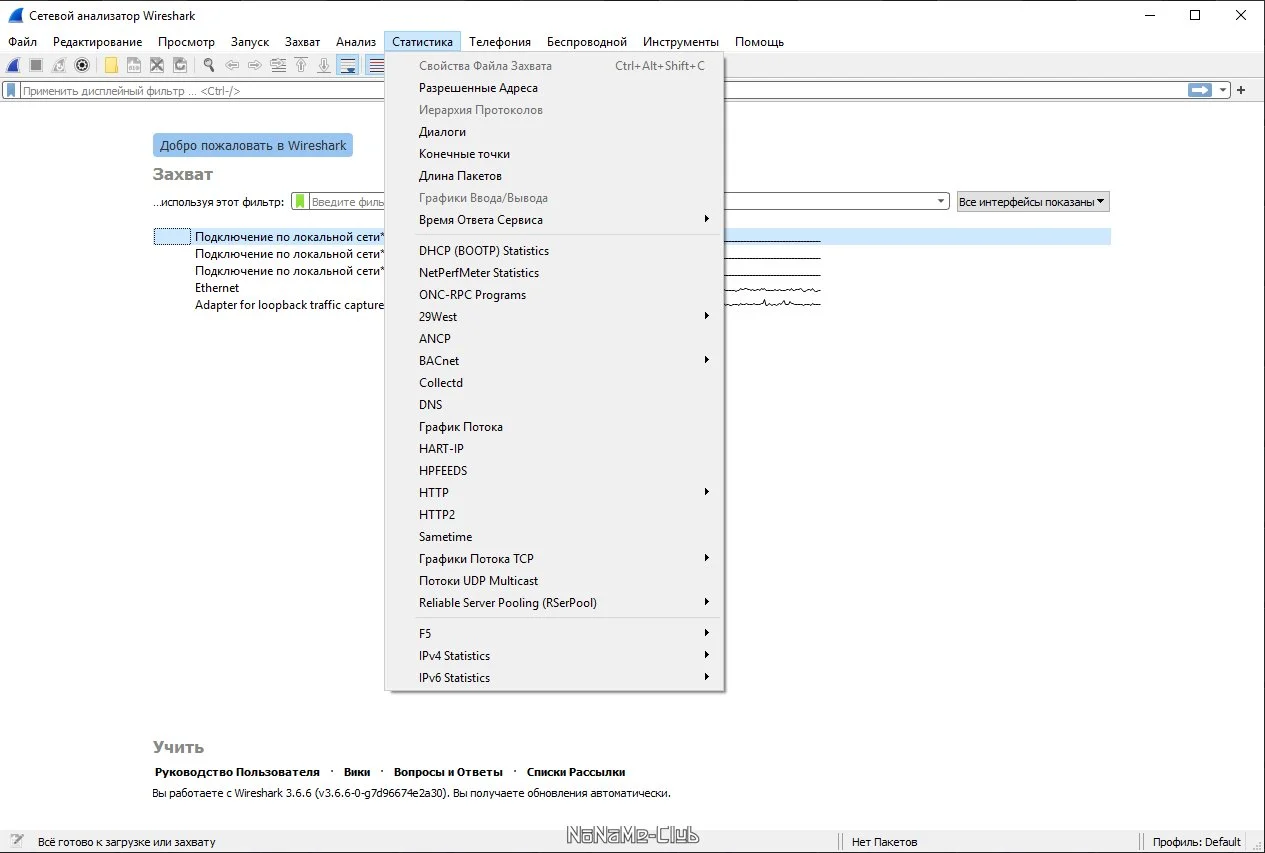Viewport: 1265px width, 853px height.
Task: Click the reload capture file icon
Action: coord(180,65)
